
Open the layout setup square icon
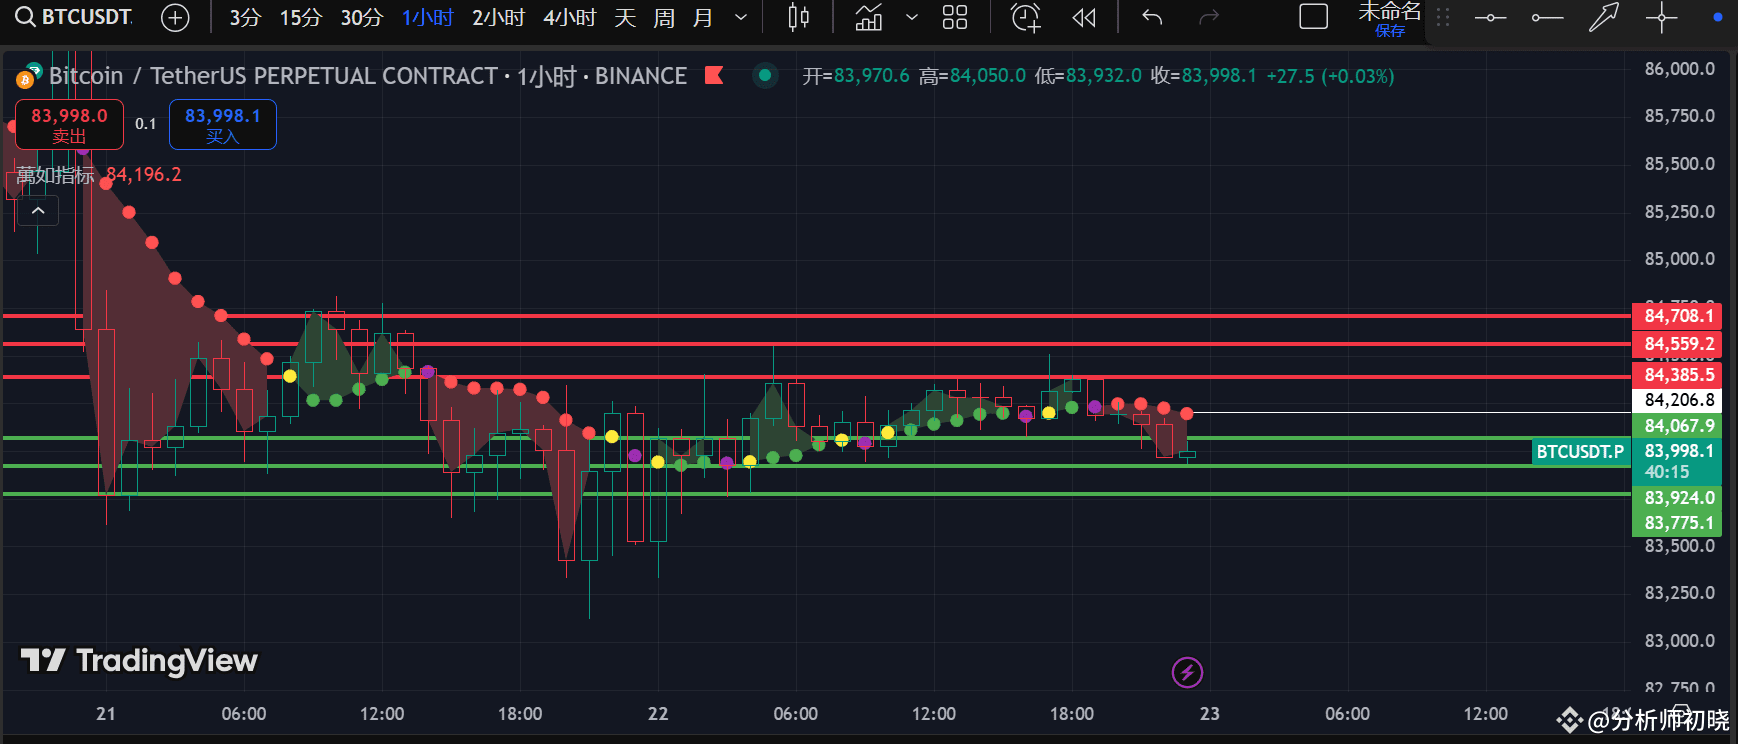1313,17
